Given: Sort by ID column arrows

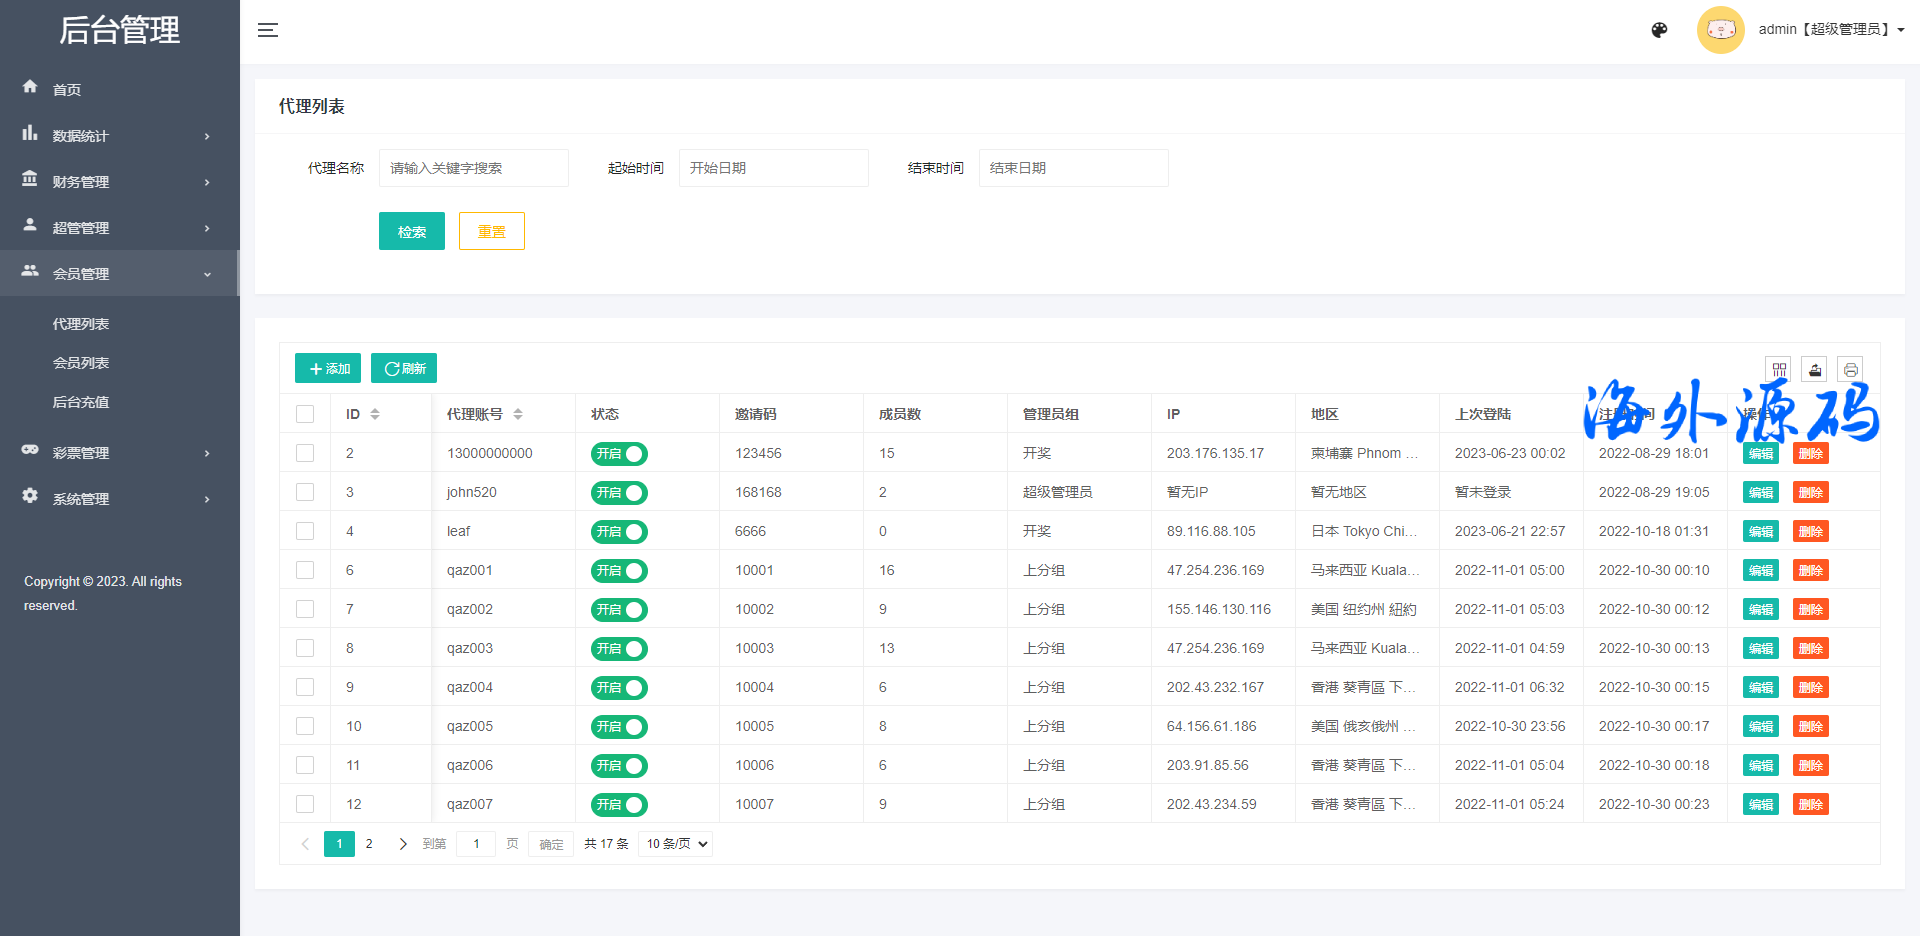Looking at the screenshot, I should pos(375,414).
